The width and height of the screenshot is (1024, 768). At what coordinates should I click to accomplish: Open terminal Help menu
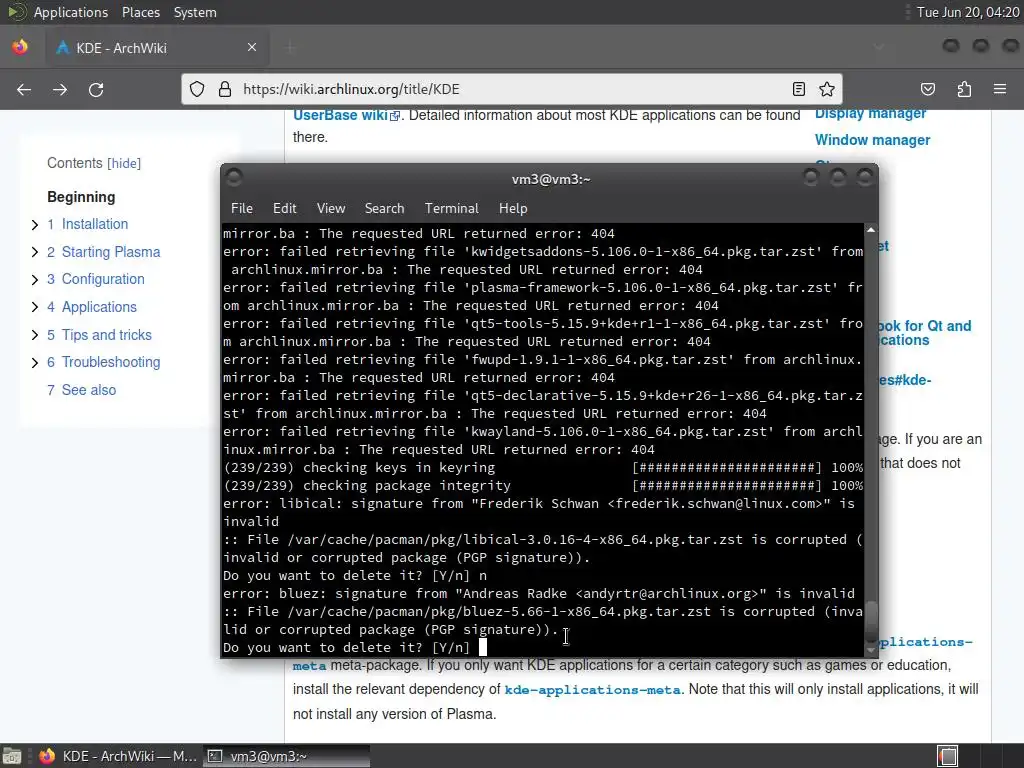click(x=513, y=208)
